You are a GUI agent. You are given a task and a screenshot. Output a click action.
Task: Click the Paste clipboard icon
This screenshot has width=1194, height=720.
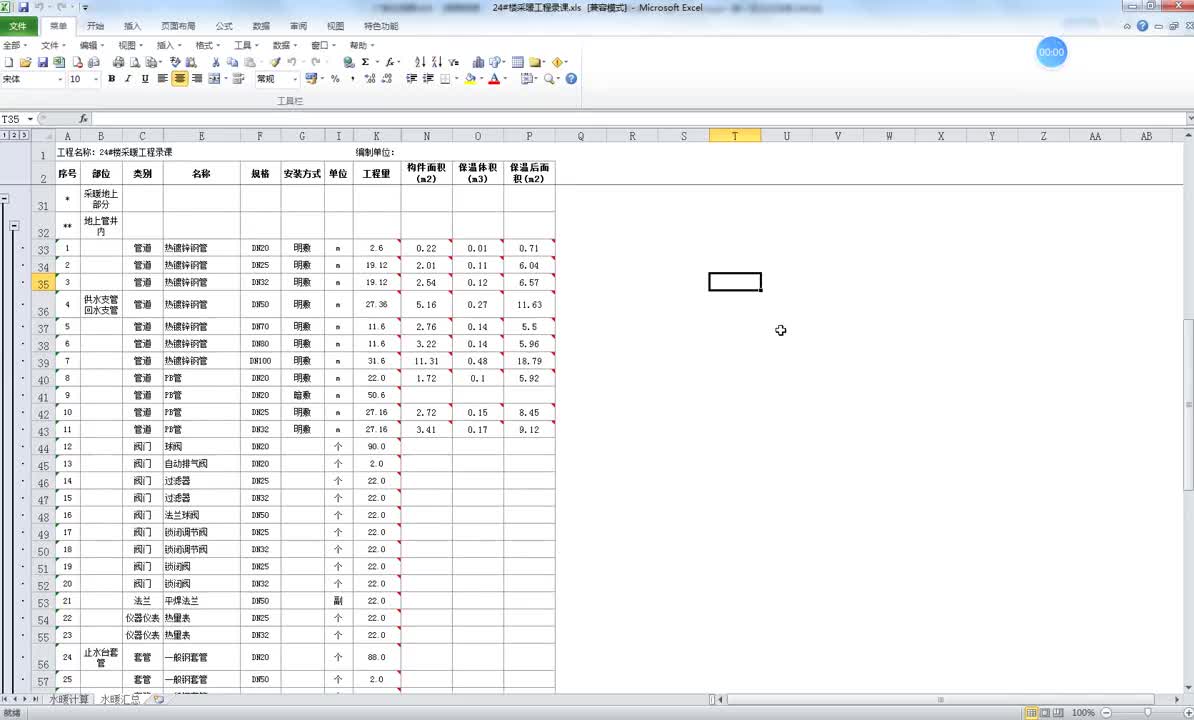click(x=250, y=62)
